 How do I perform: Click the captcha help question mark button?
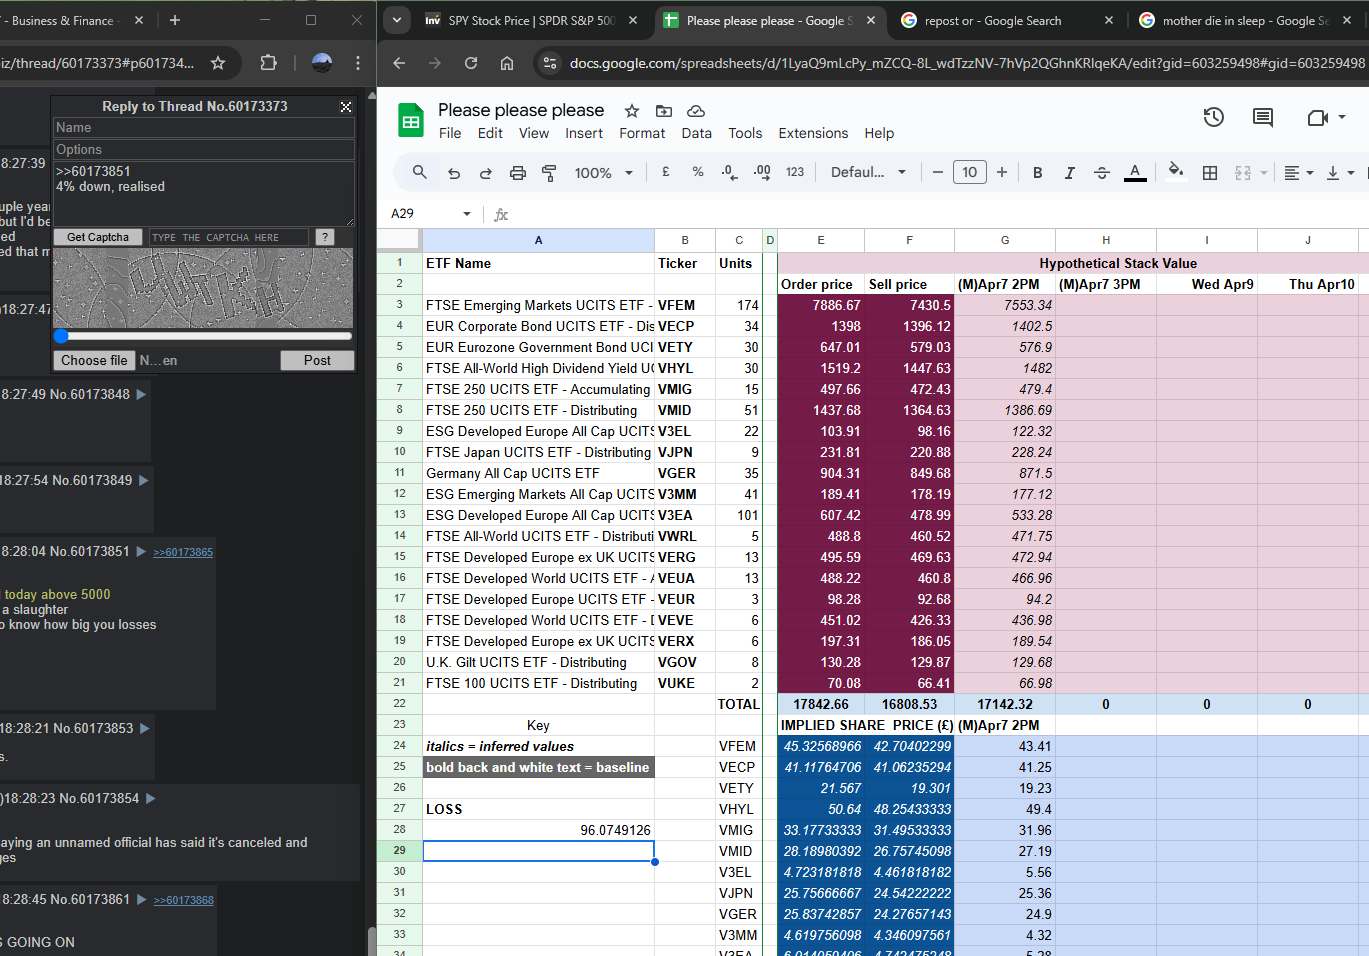click(x=324, y=237)
